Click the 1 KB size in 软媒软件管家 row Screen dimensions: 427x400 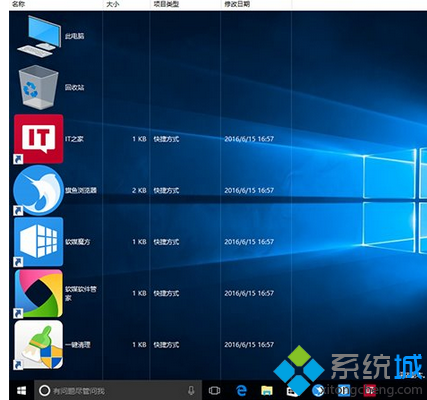click(x=139, y=293)
